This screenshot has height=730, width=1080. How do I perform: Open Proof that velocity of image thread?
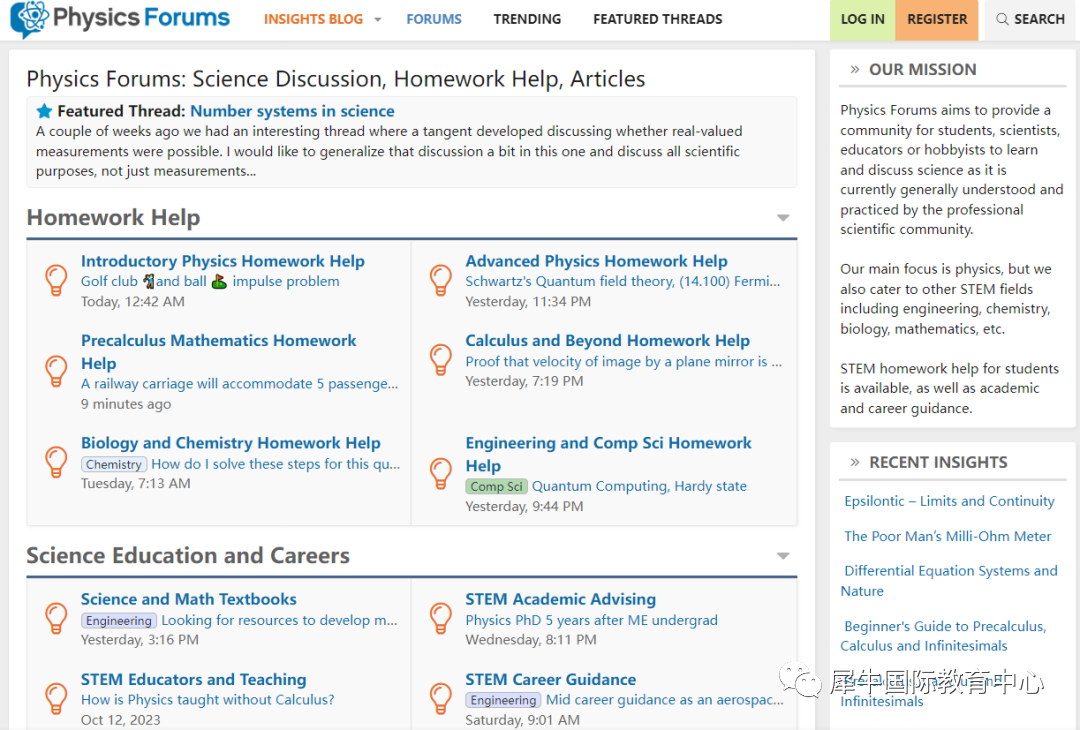(623, 362)
